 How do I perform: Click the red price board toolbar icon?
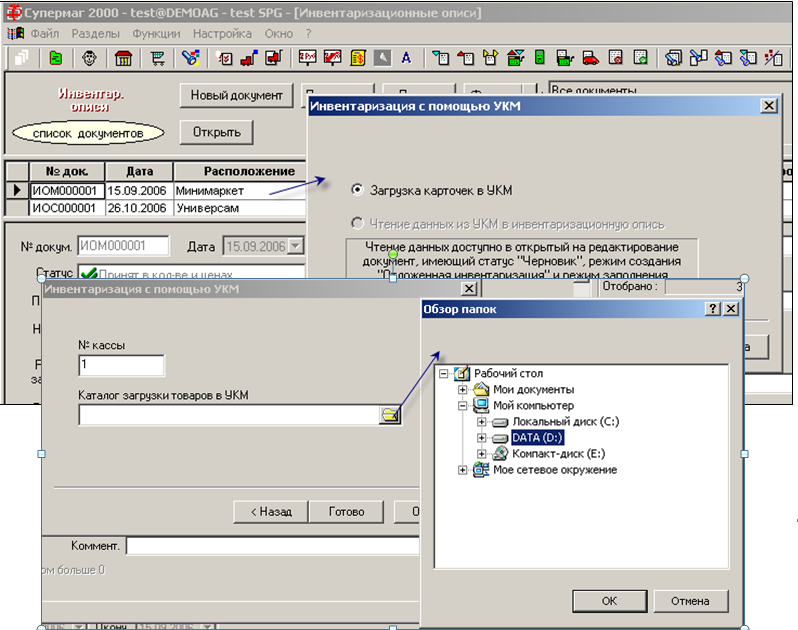coord(308,58)
